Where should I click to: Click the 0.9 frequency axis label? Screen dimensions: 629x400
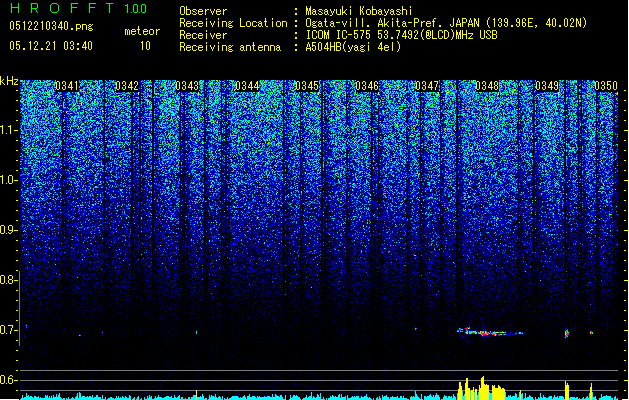(x=8, y=230)
